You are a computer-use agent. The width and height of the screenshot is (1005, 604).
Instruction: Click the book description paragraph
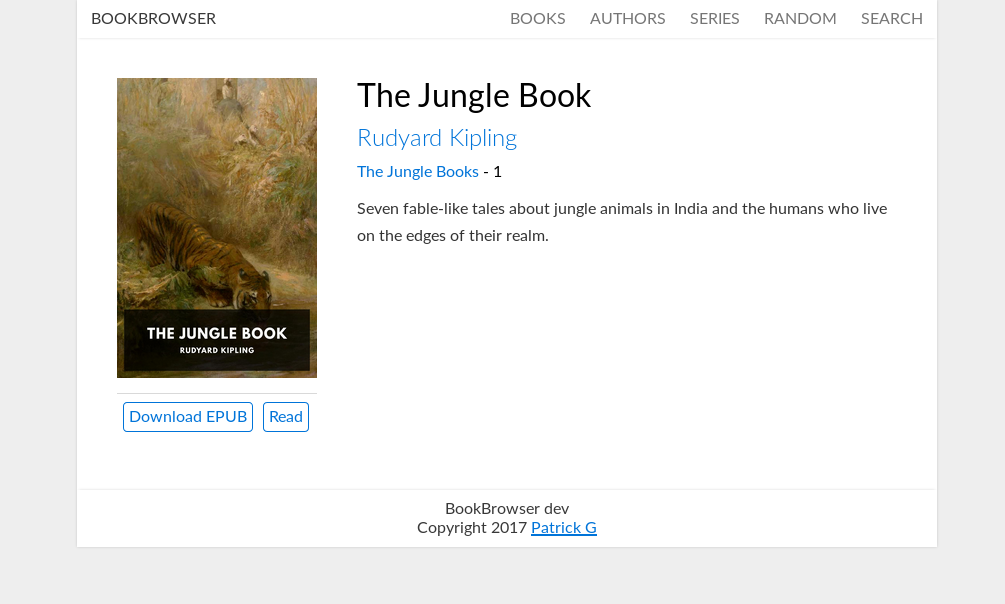[x=622, y=222]
